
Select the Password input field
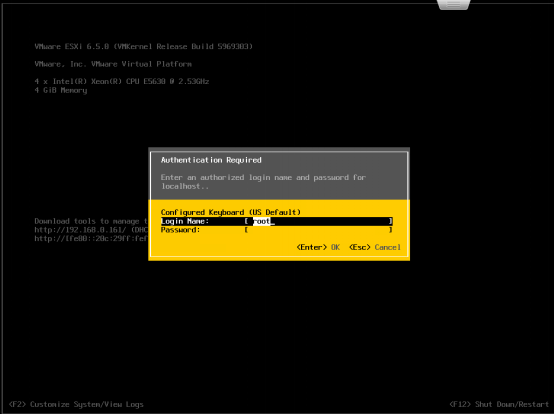pos(319,230)
